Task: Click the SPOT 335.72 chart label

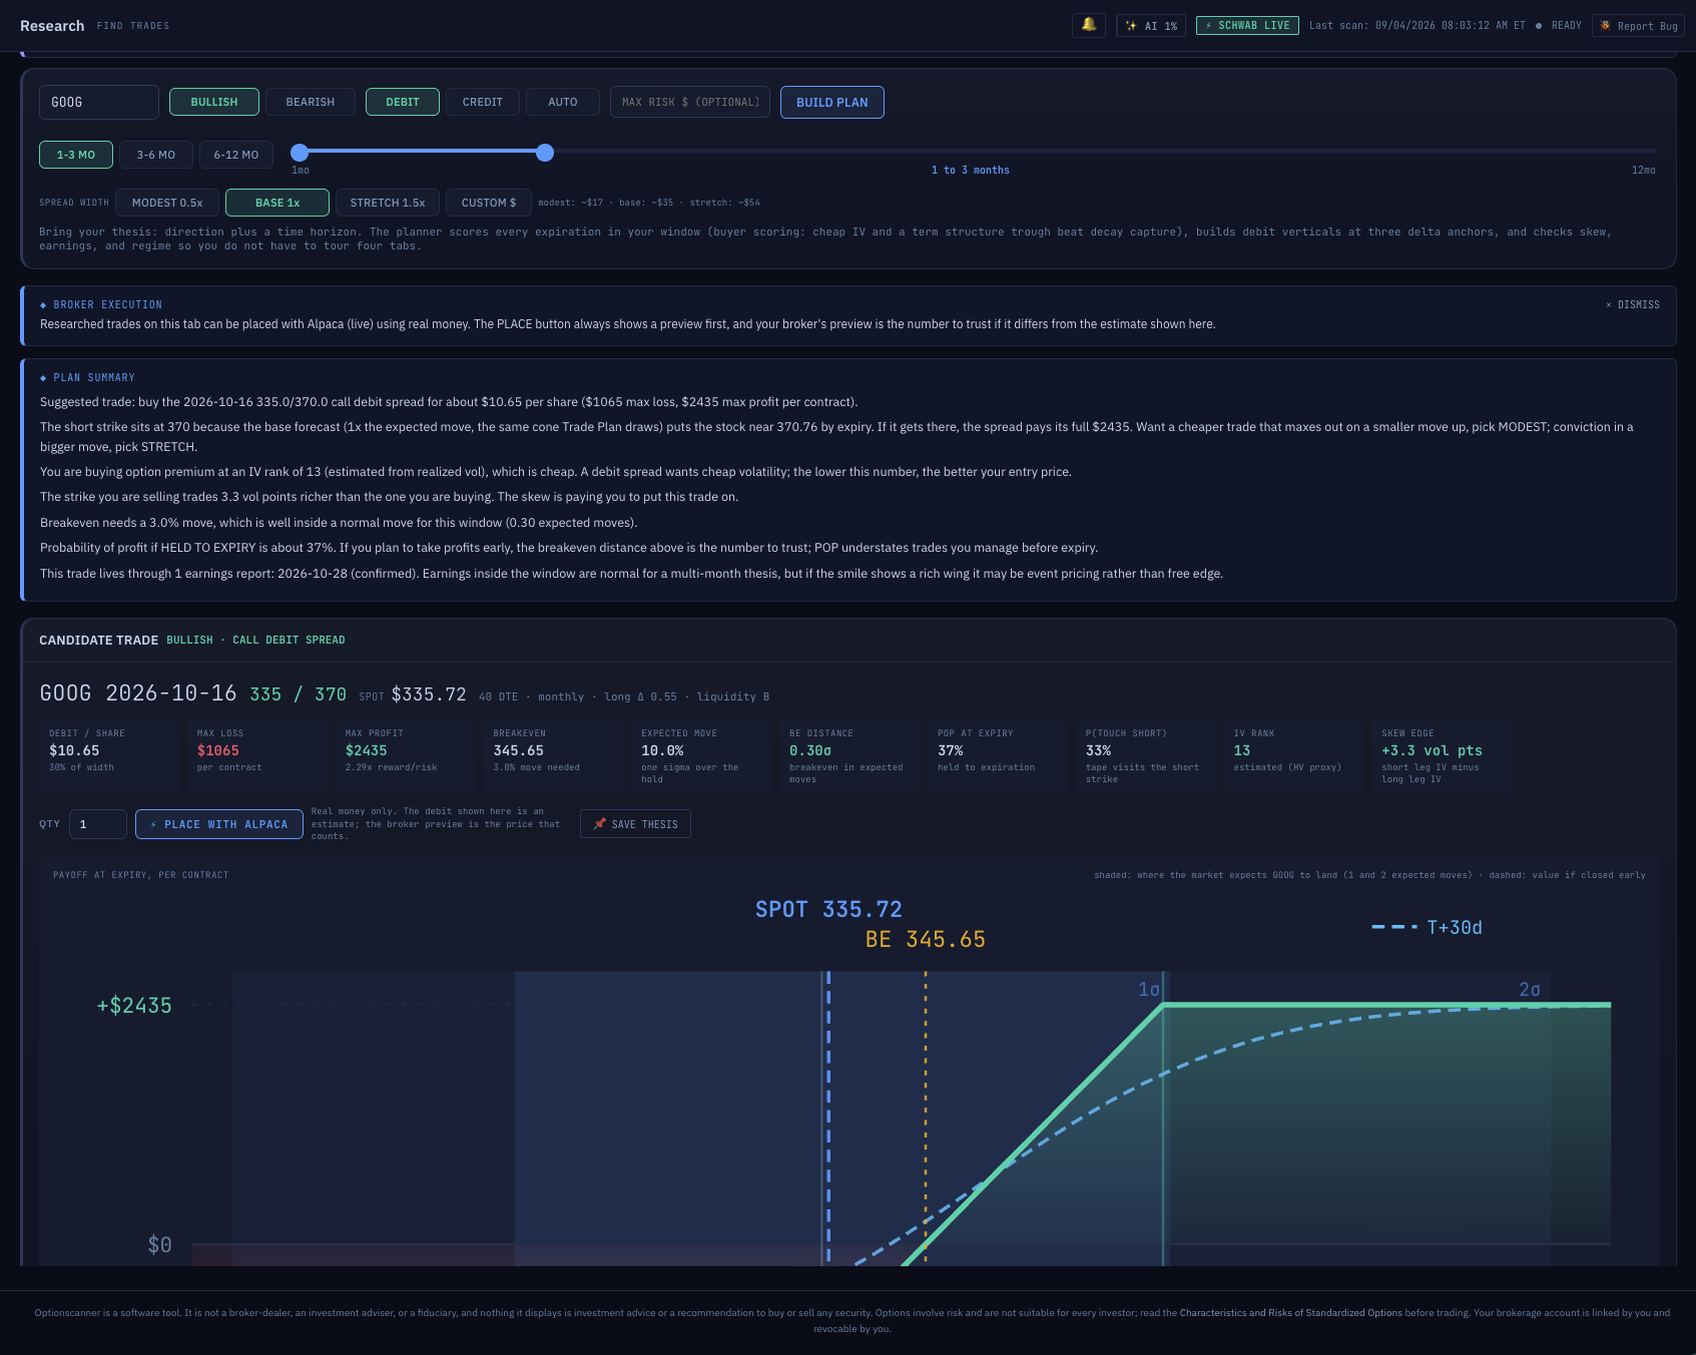Action: click(x=828, y=909)
